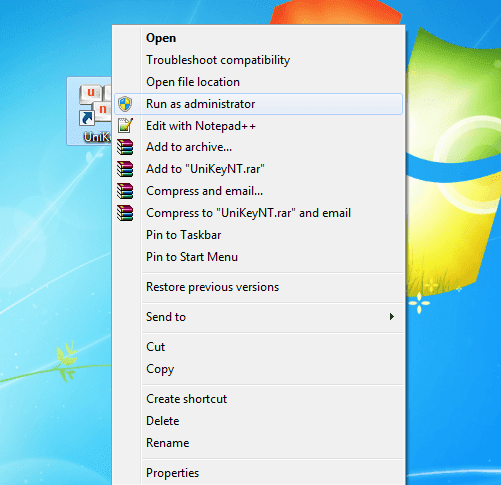Select Delete from the context menu
This screenshot has height=485, width=501.
tap(258, 421)
